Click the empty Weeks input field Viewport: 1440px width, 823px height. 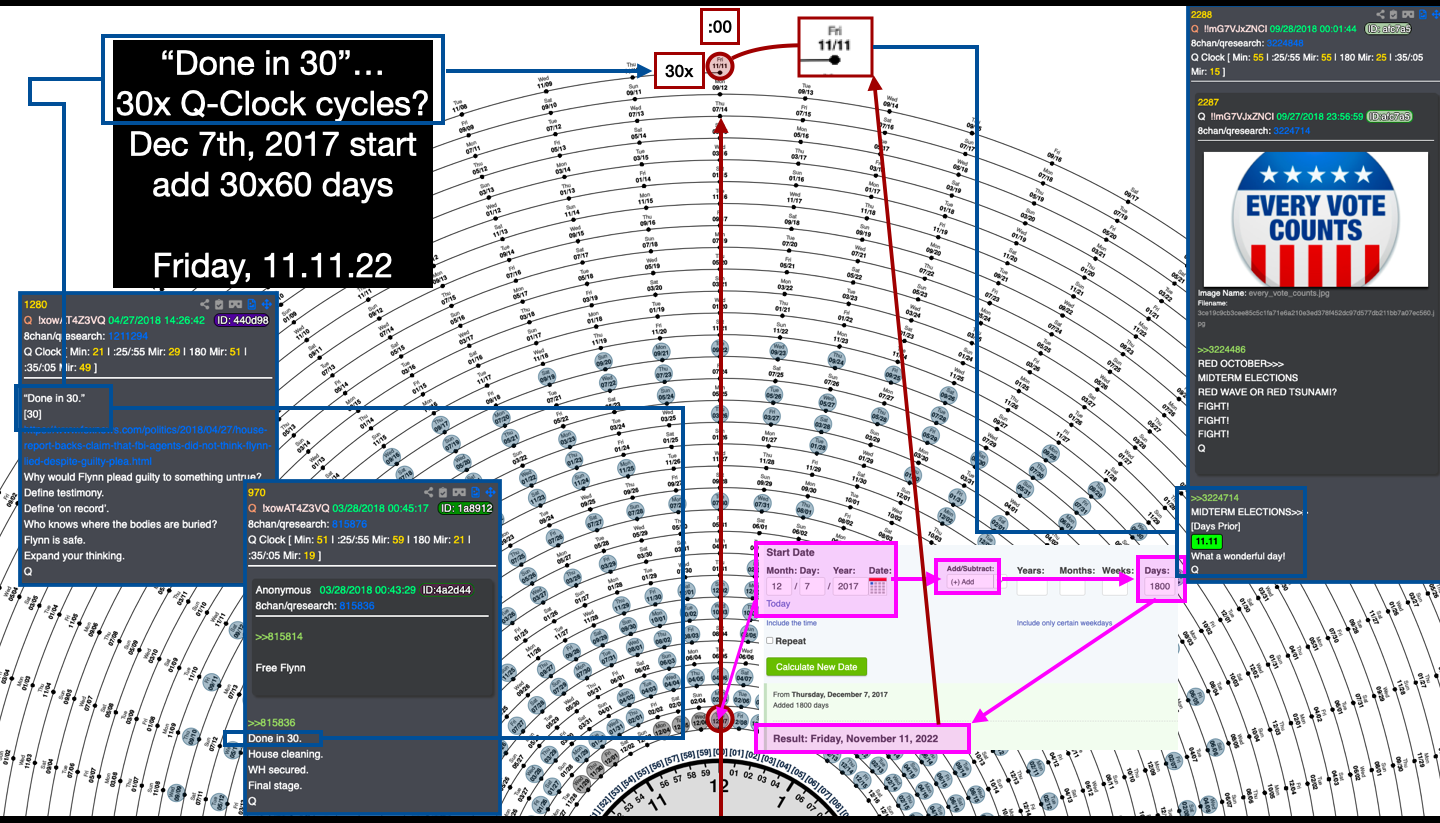(1114, 586)
